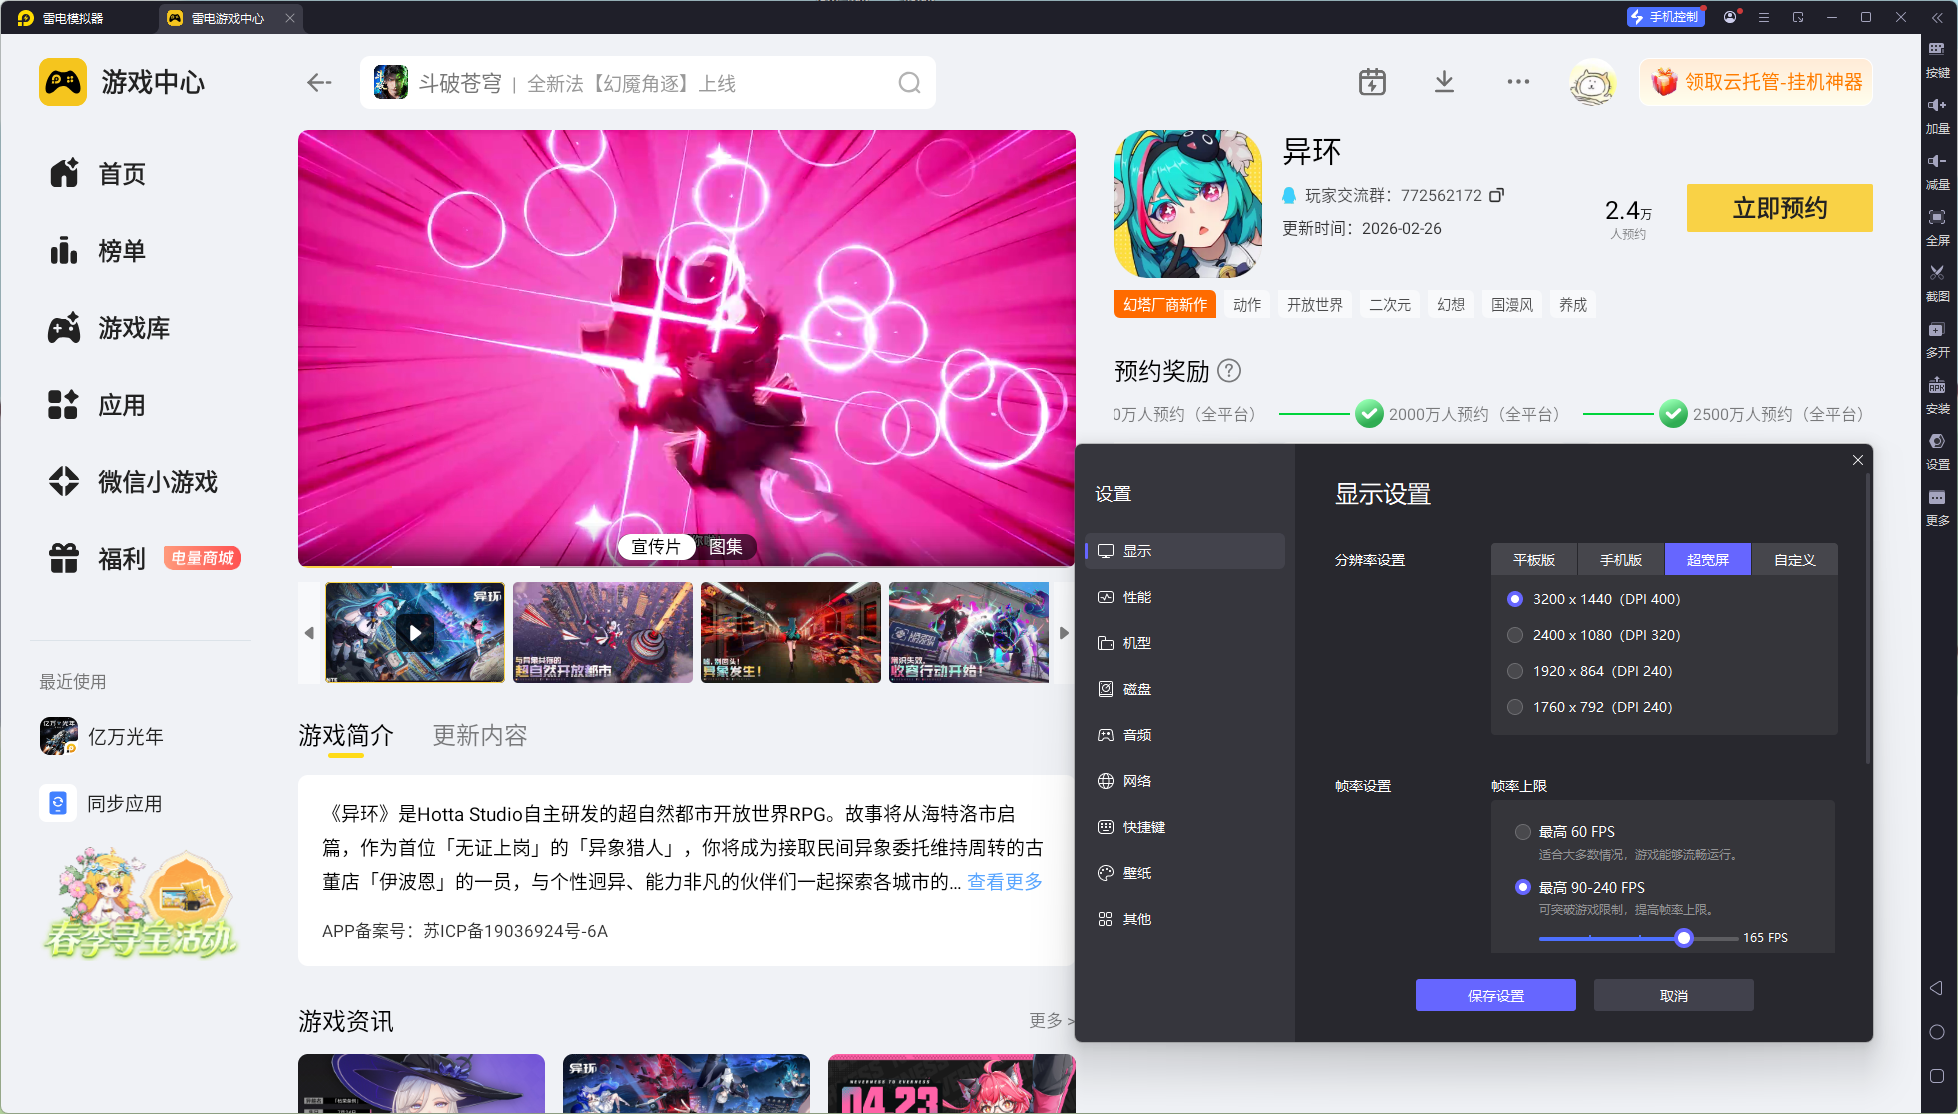Screen dimensions: 1958x1114
Task: Click the download manager arrow icon
Action: pos(1444,82)
